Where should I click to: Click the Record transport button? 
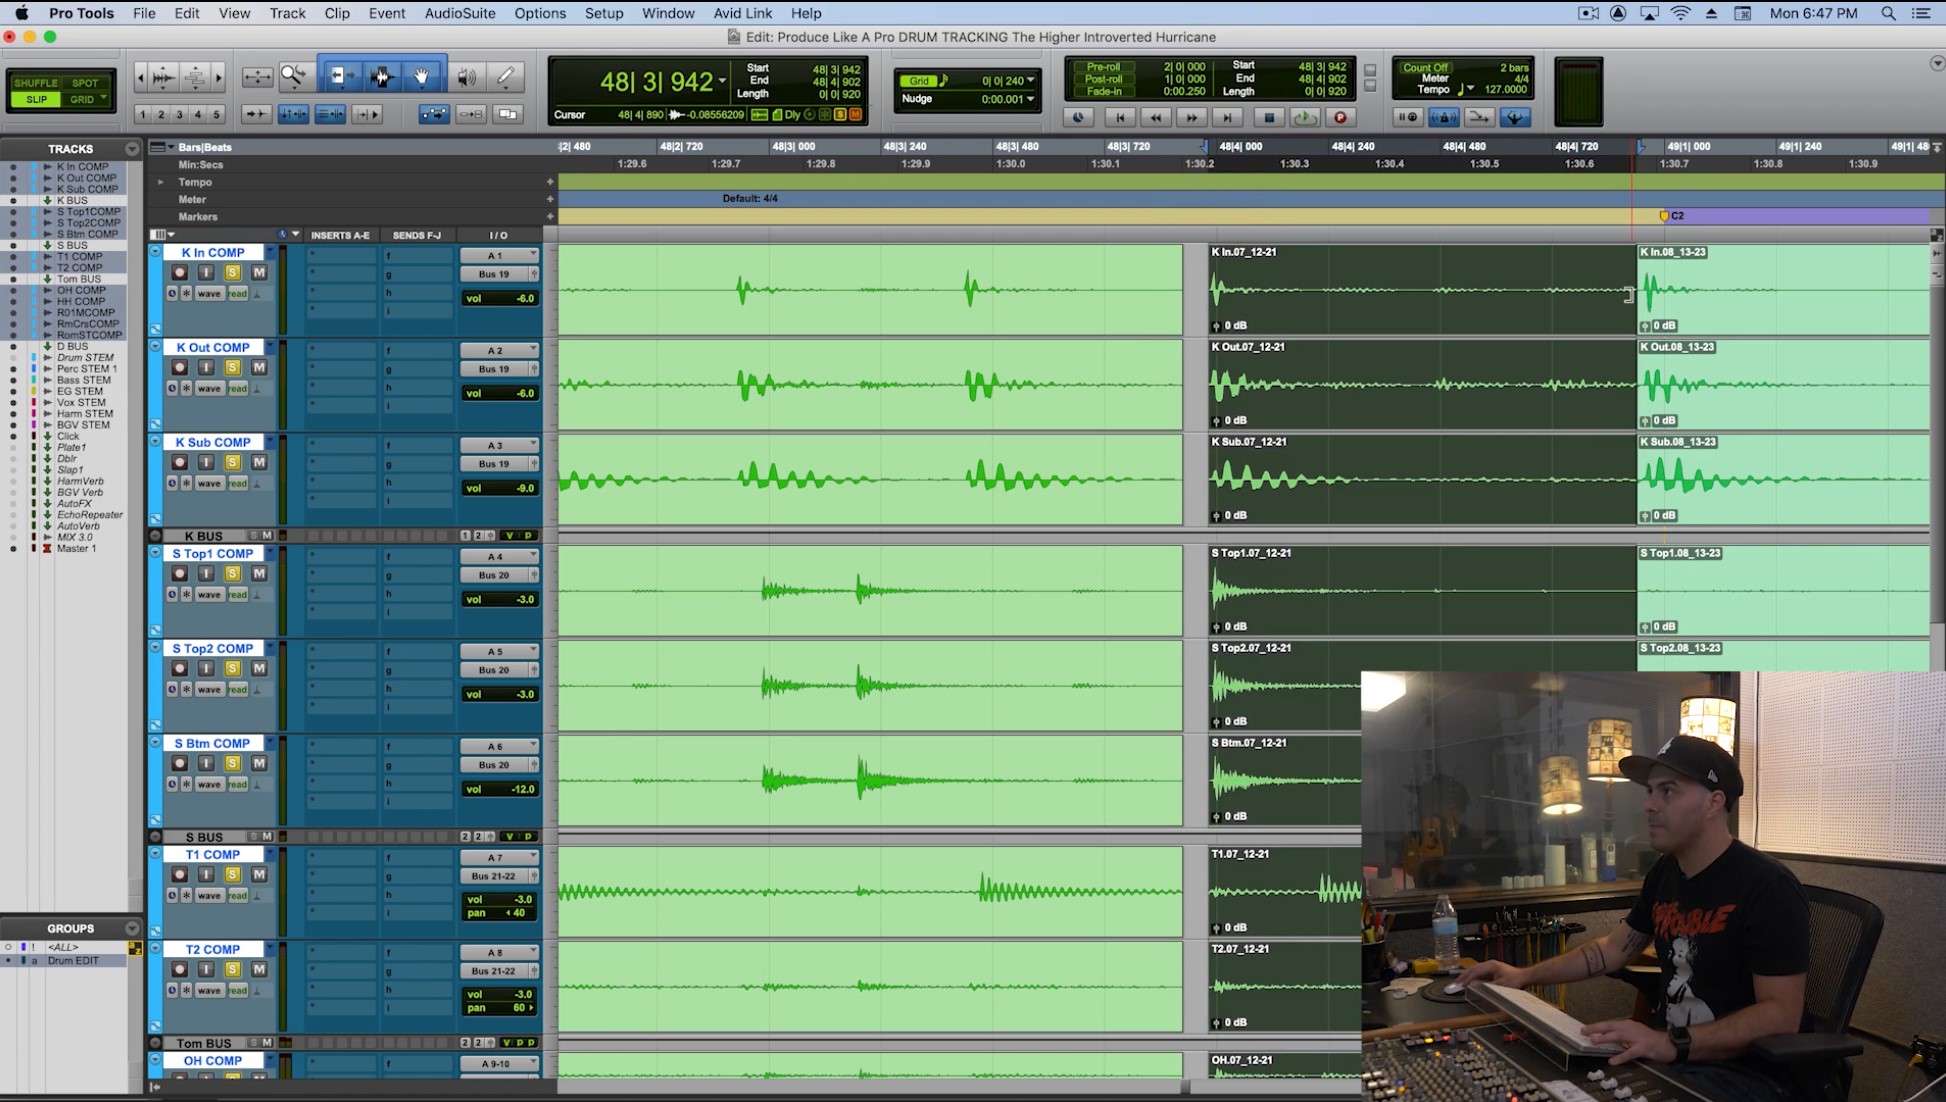click(x=1341, y=117)
